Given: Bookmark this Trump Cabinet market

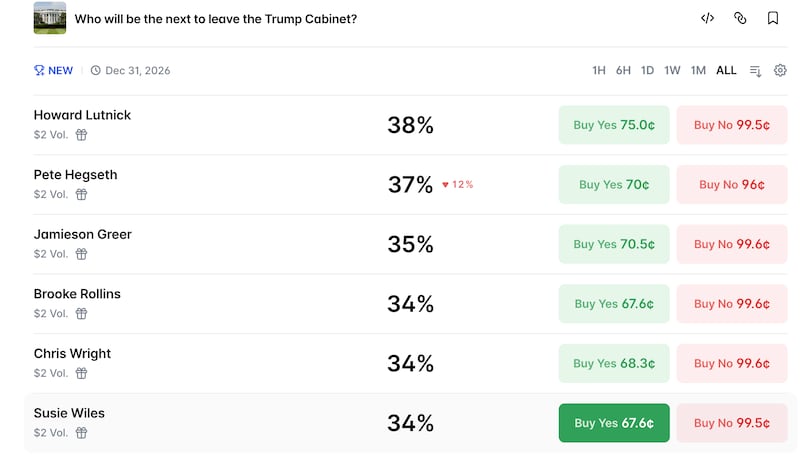Looking at the screenshot, I should (773, 18).
